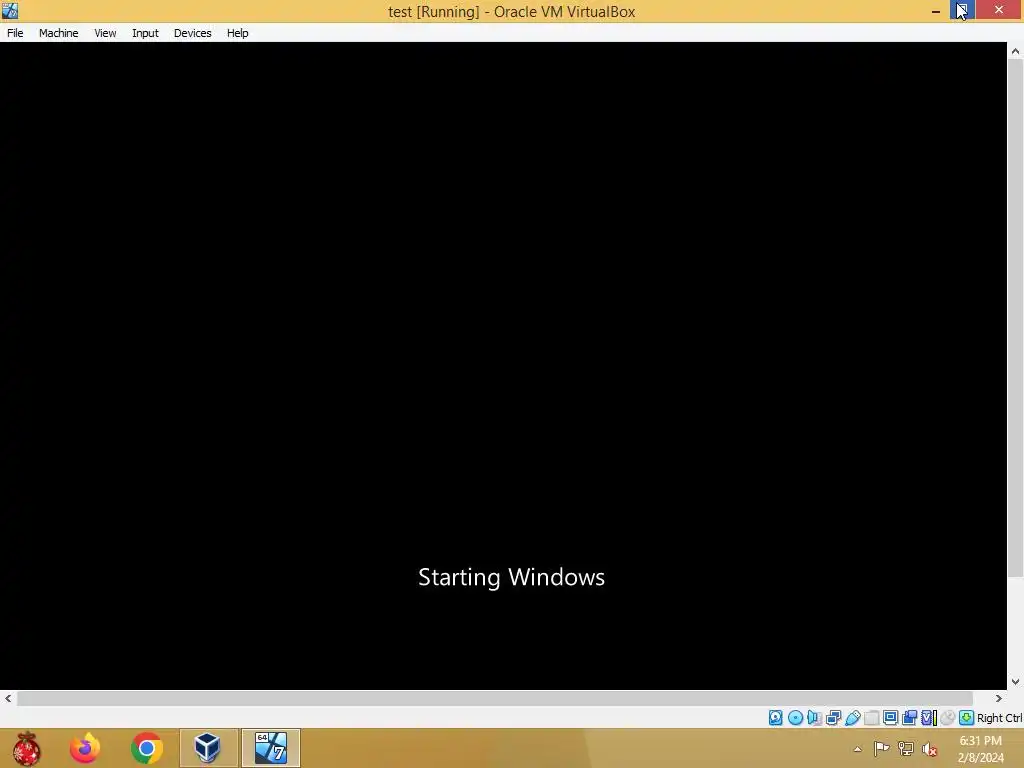Click the network tray icon

point(906,748)
